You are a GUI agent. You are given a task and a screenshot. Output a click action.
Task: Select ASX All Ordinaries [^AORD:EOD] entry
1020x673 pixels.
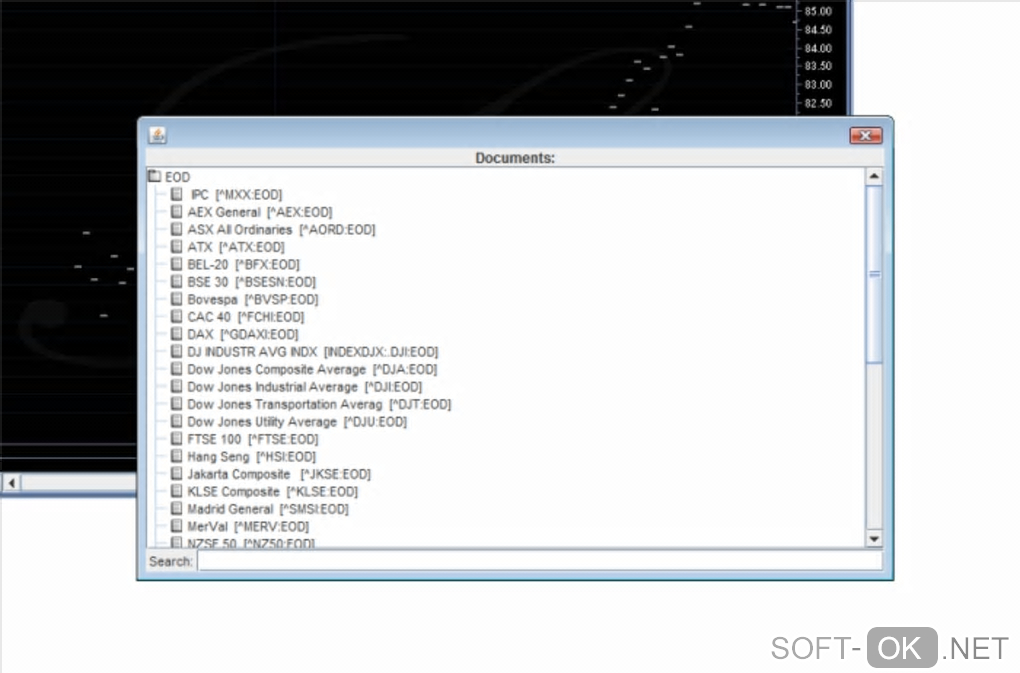281,230
